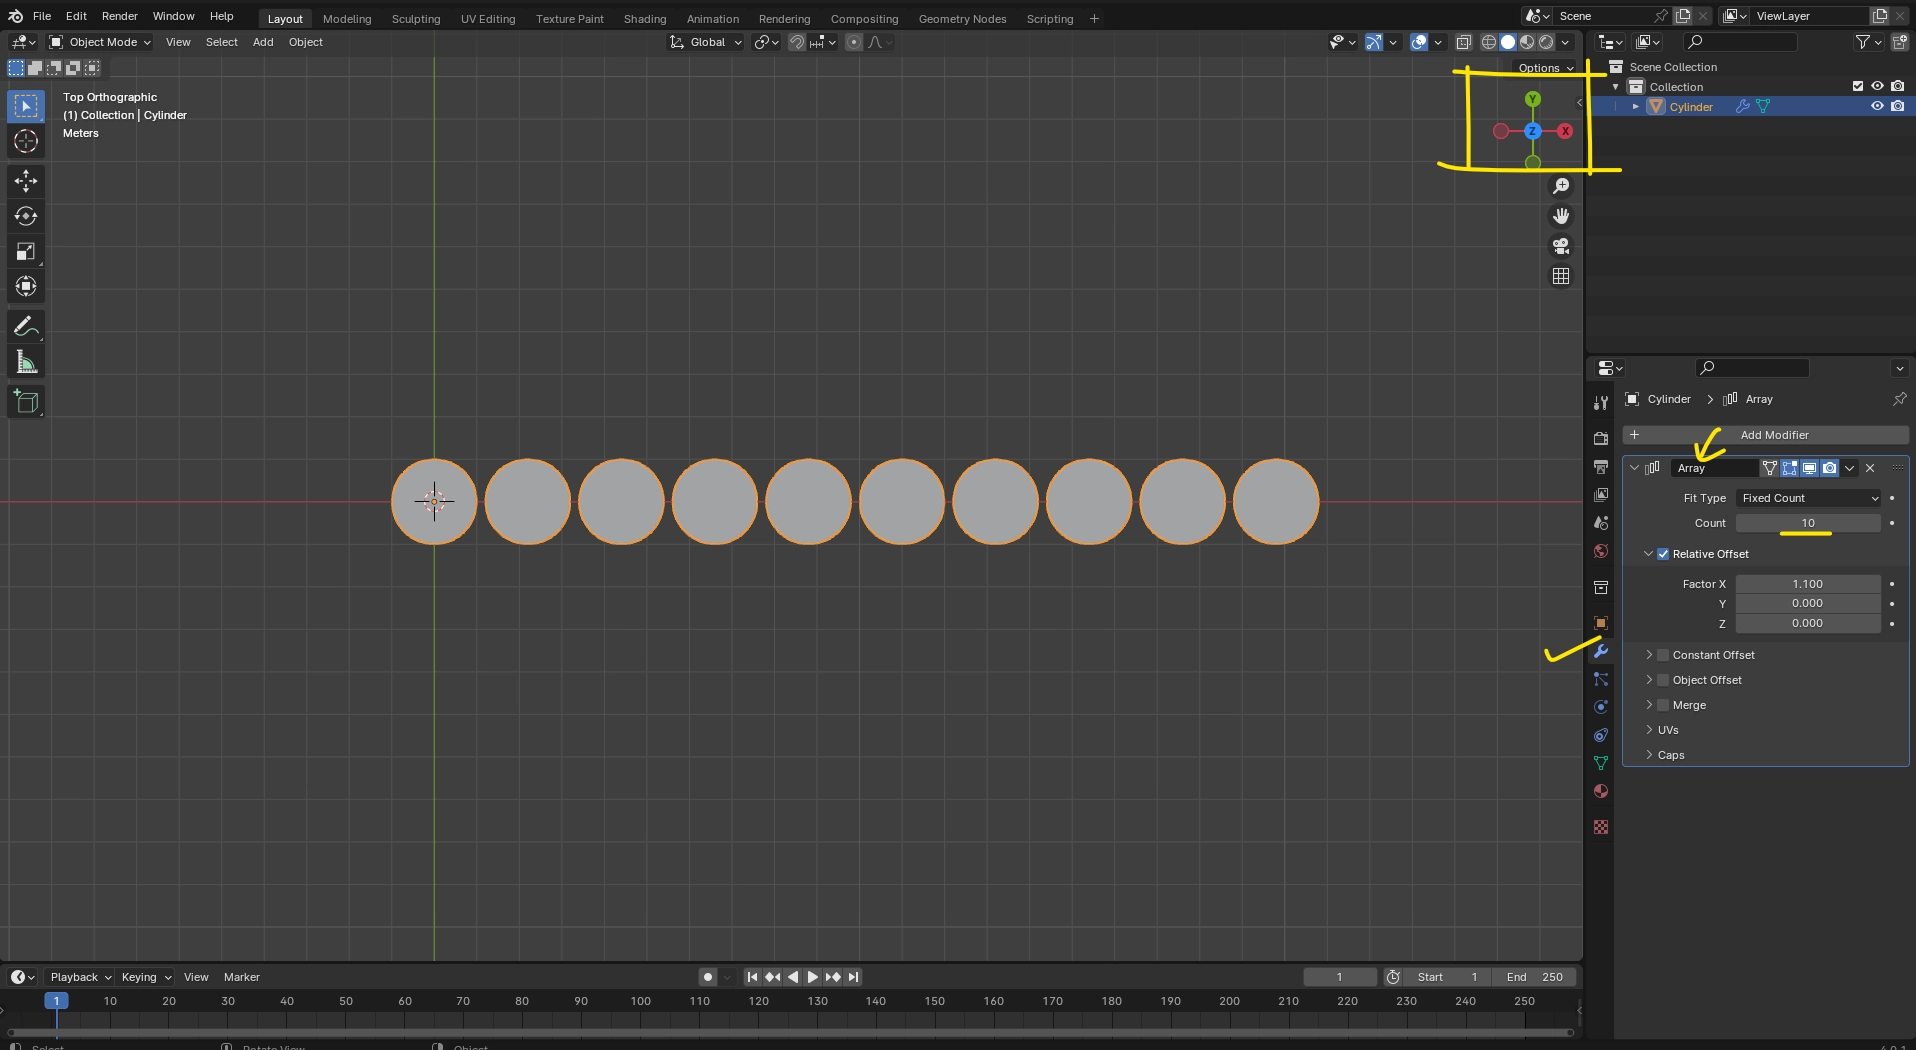This screenshot has width=1916, height=1050.
Task: Hide the Cylinder in the viewport
Action: pos(1879,105)
